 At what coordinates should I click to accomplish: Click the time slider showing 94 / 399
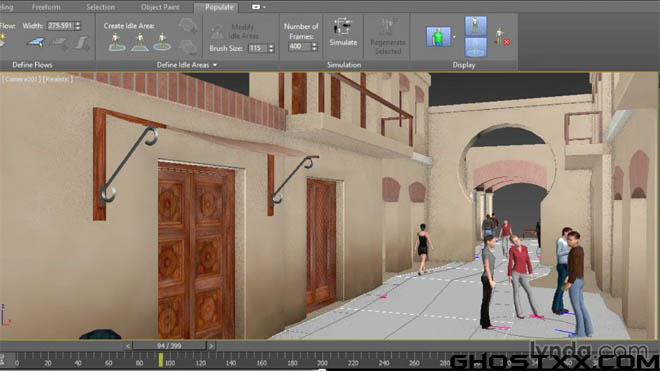click(x=169, y=346)
